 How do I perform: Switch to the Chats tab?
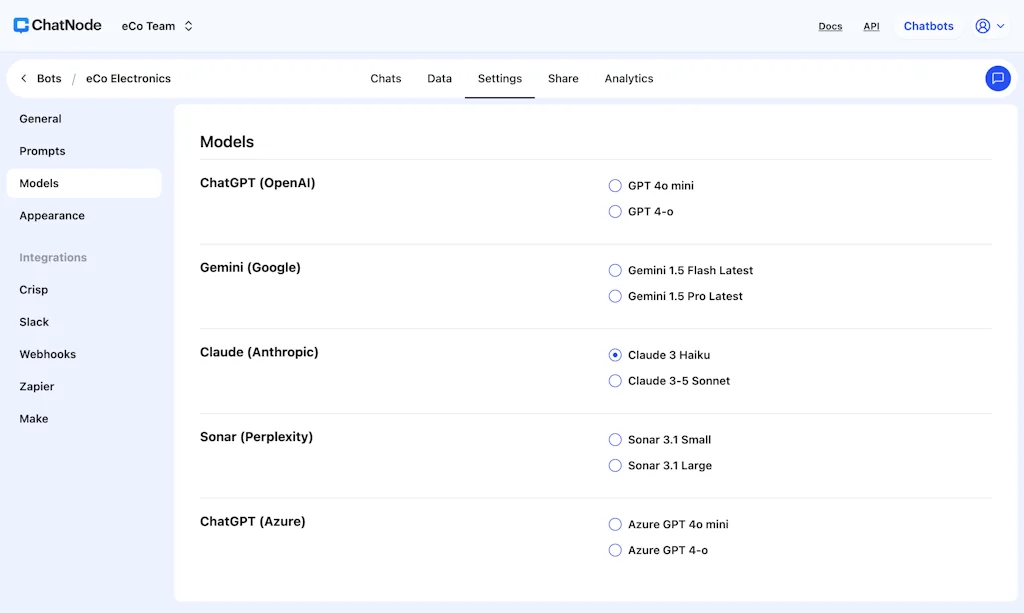[386, 78]
